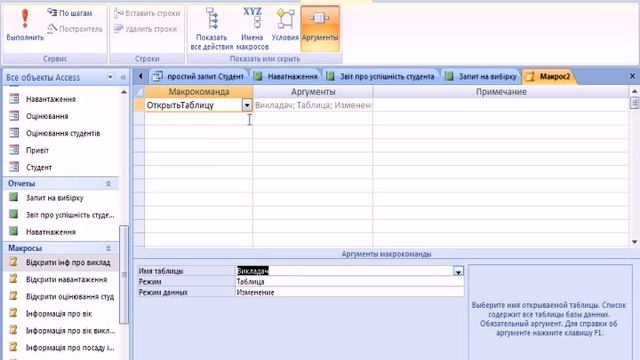This screenshot has width=640, height=360.
Task: Click the Имя таблицы field Викладач
Action: click(x=344, y=271)
